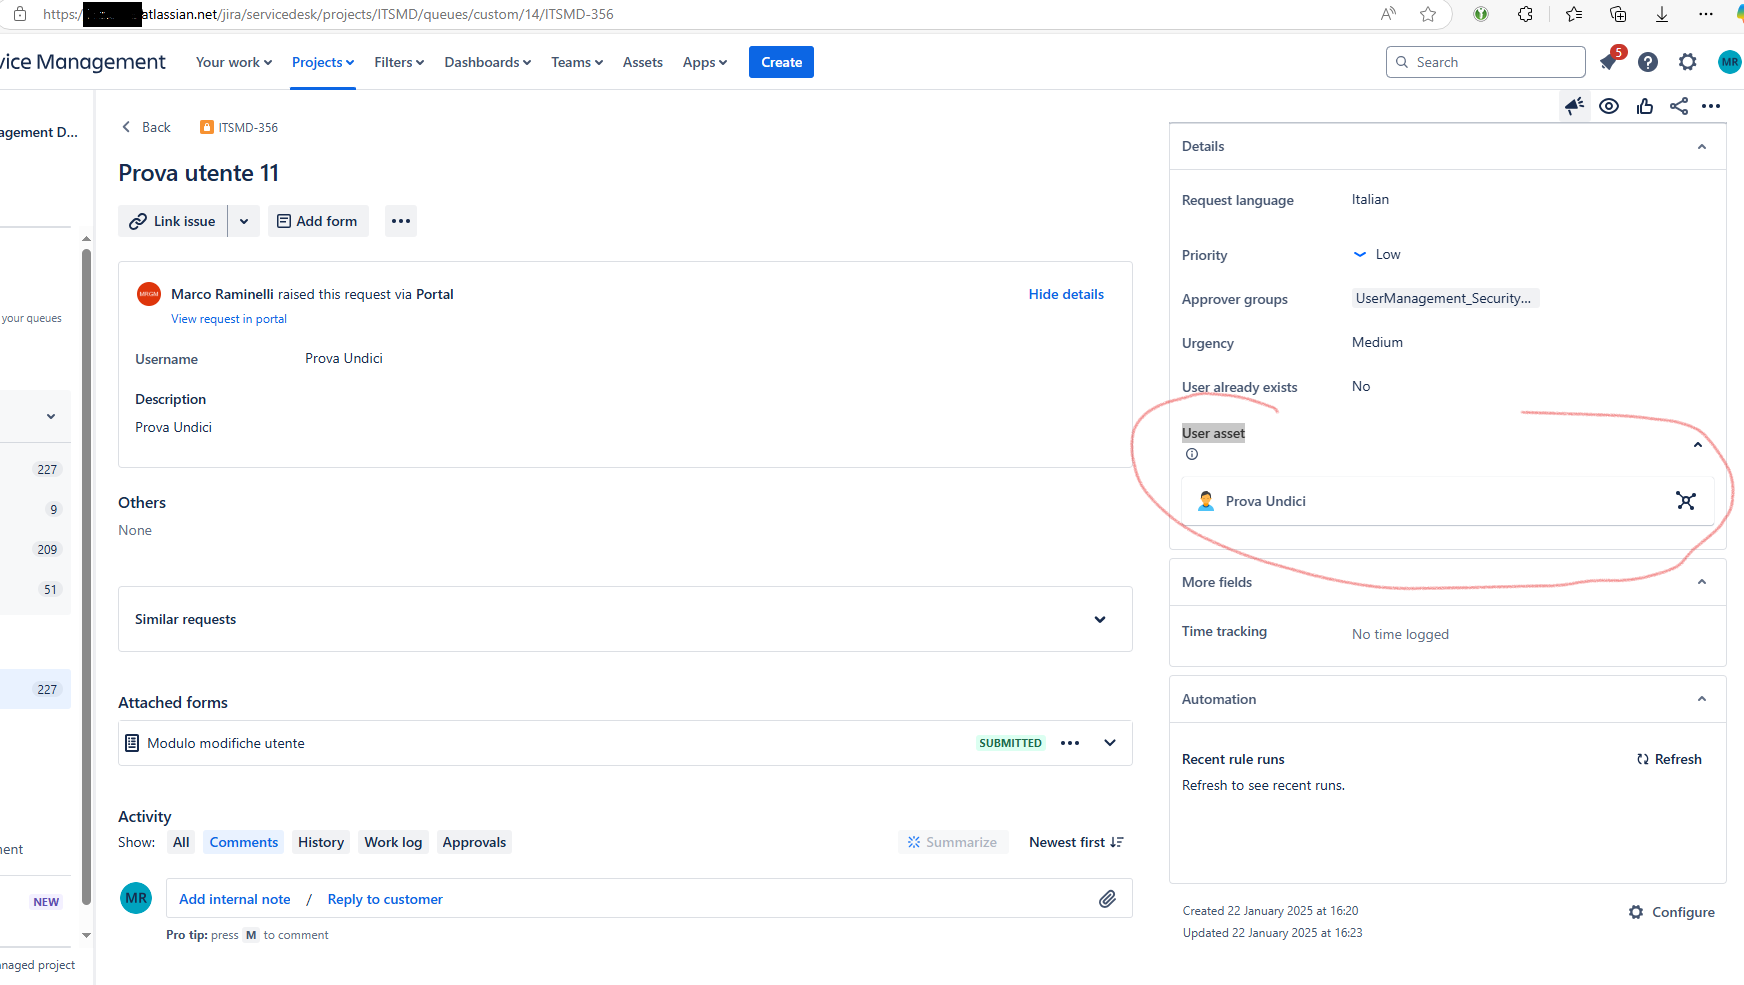Image resolution: width=1744 pixels, height=985 pixels.
Task: Expand the Similar requests section
Action: 1100,619
